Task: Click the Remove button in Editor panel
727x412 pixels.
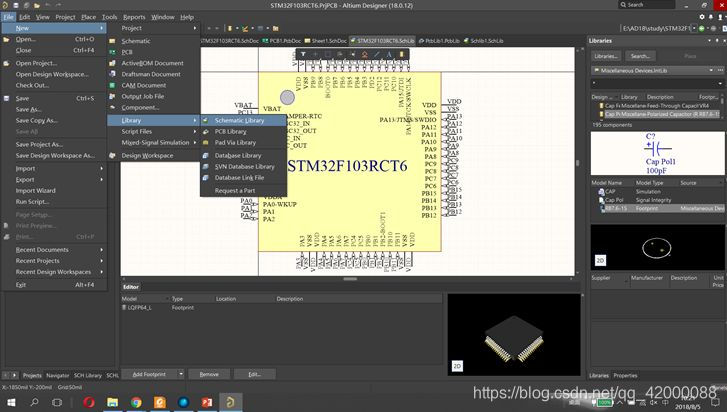Action: [209, 374]
